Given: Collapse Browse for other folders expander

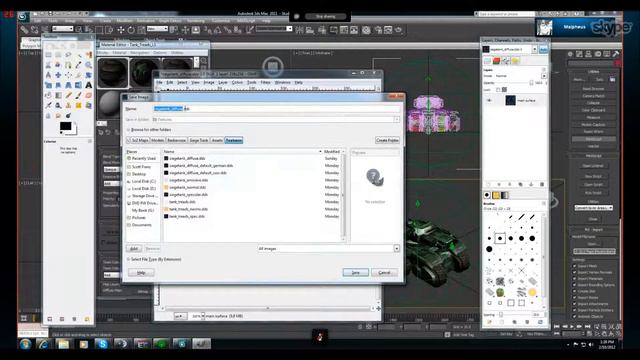Looking at the screenshot, I should [128, 130].
